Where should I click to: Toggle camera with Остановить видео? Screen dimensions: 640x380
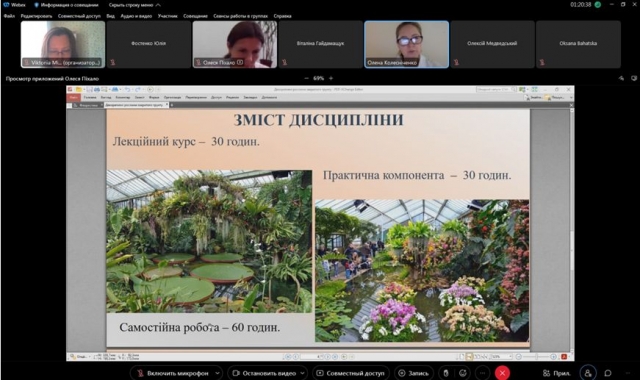point(264,373)
